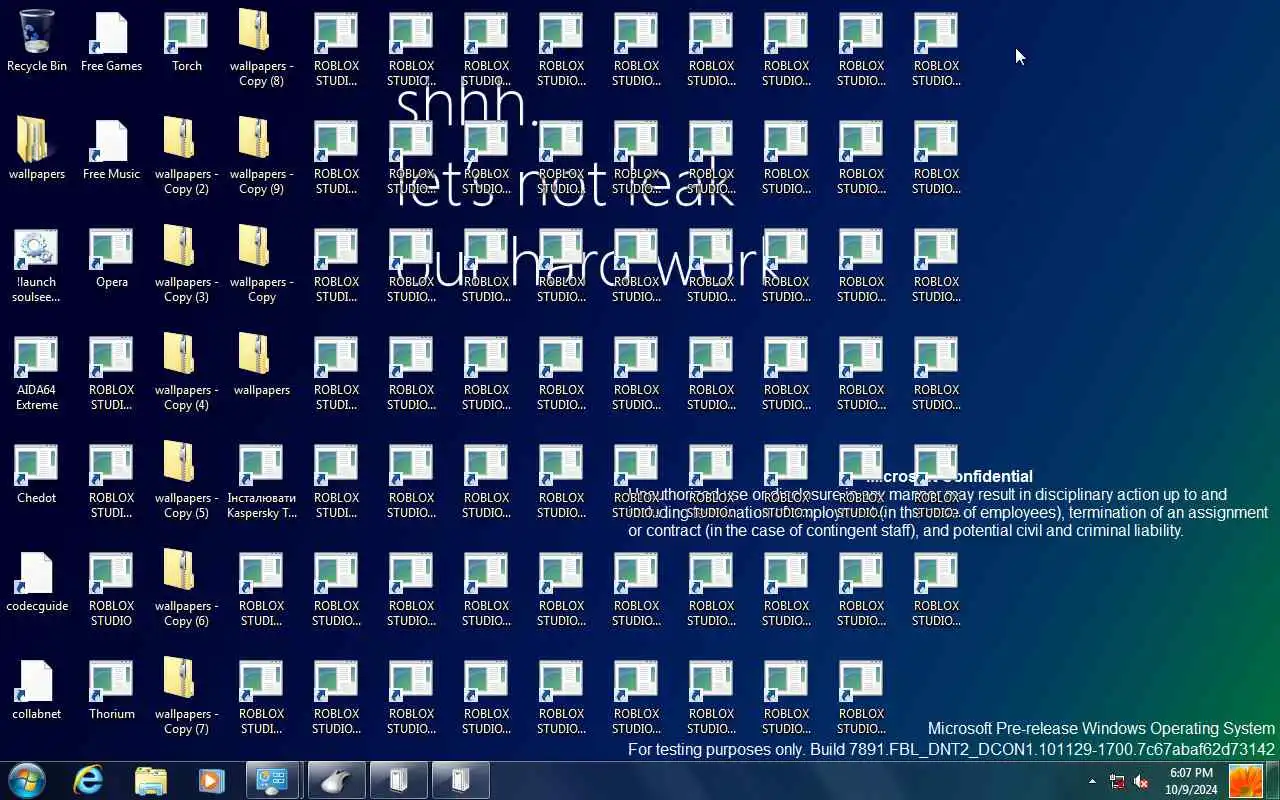Select the wallpapers - Copy (4) folder
Viewport: 1280px width, 800px height.
(x=186, y=372)
